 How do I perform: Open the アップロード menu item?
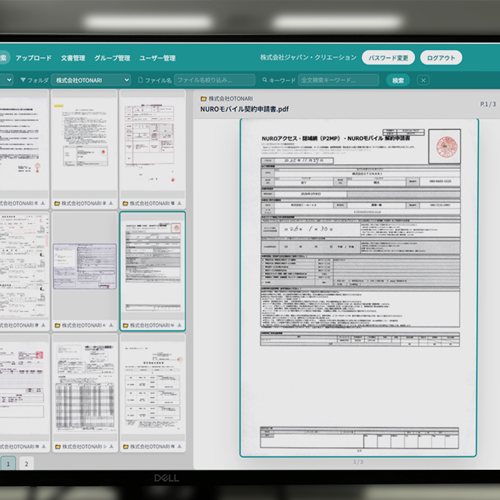click(33, 58)
